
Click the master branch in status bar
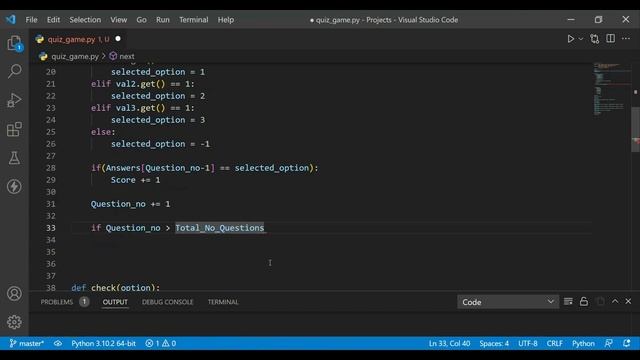[27, 343]
